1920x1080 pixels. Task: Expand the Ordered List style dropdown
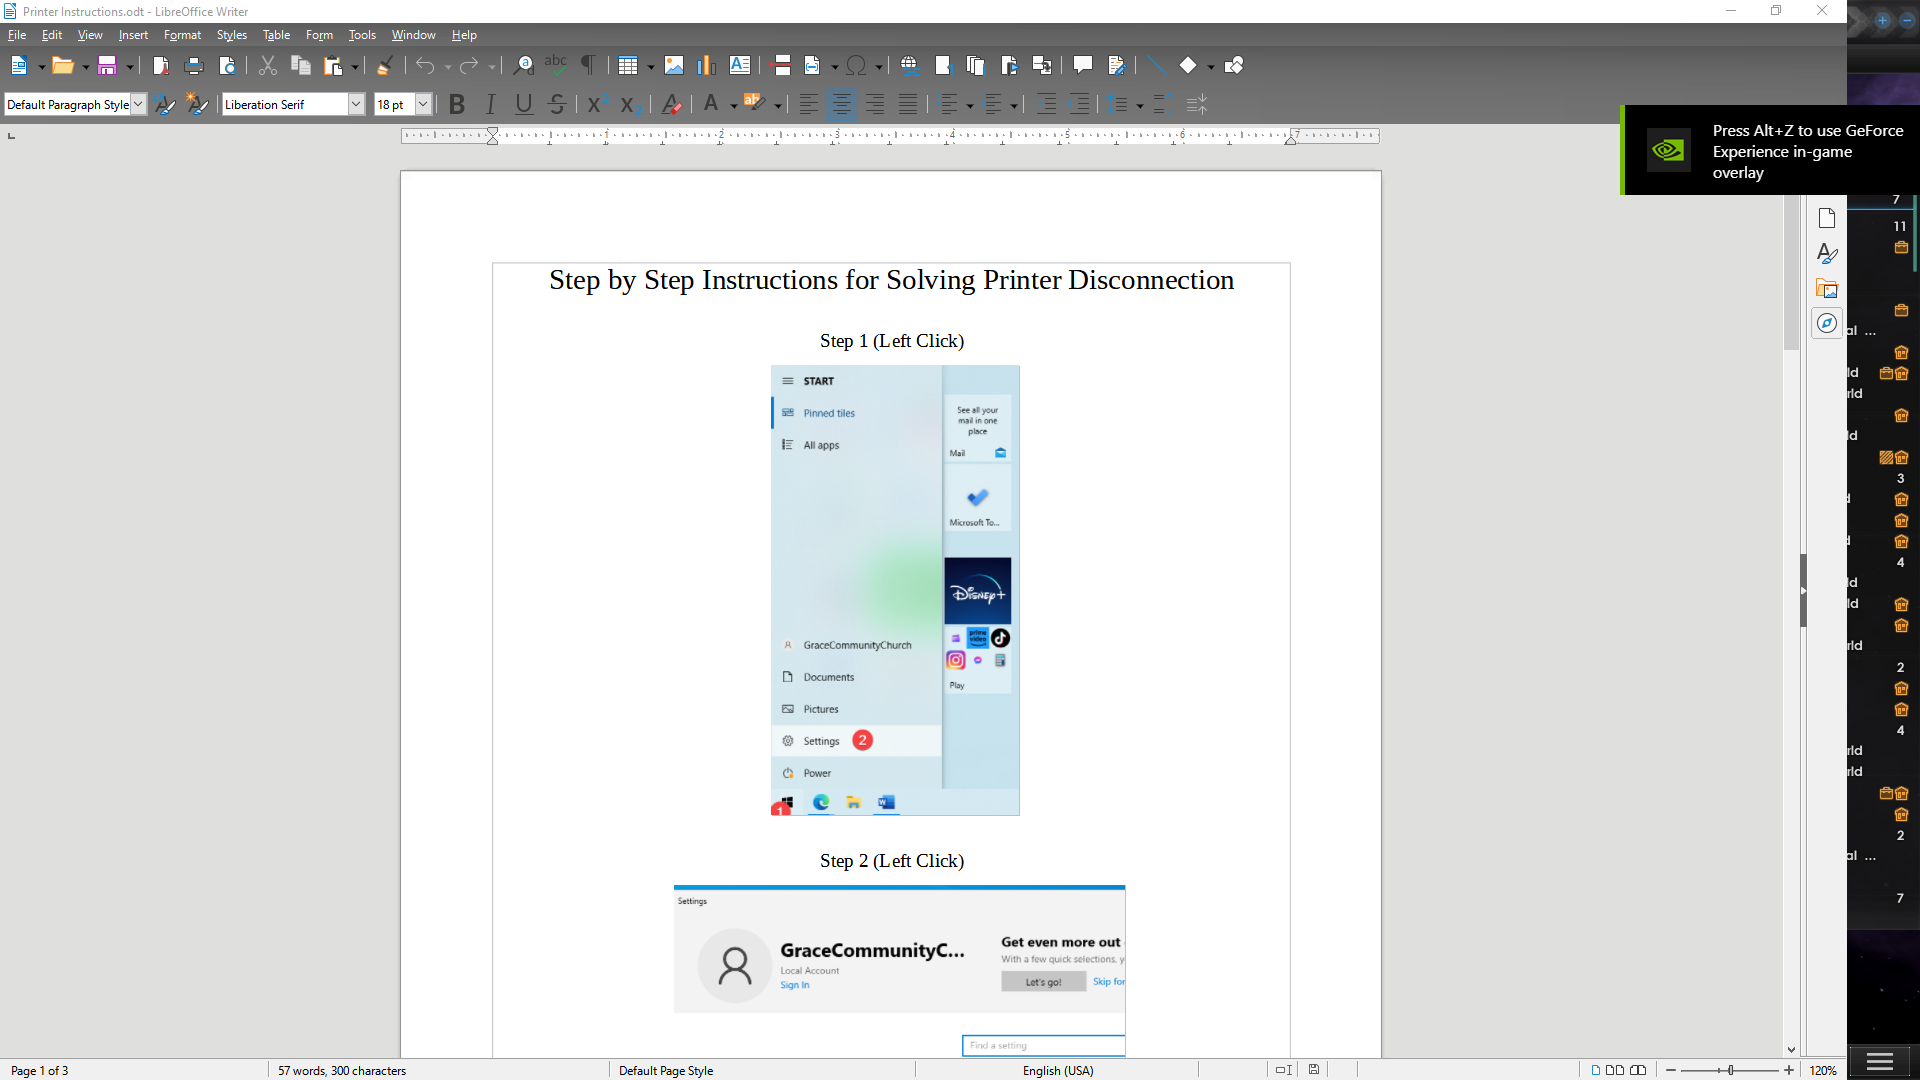coord(1014,105)
